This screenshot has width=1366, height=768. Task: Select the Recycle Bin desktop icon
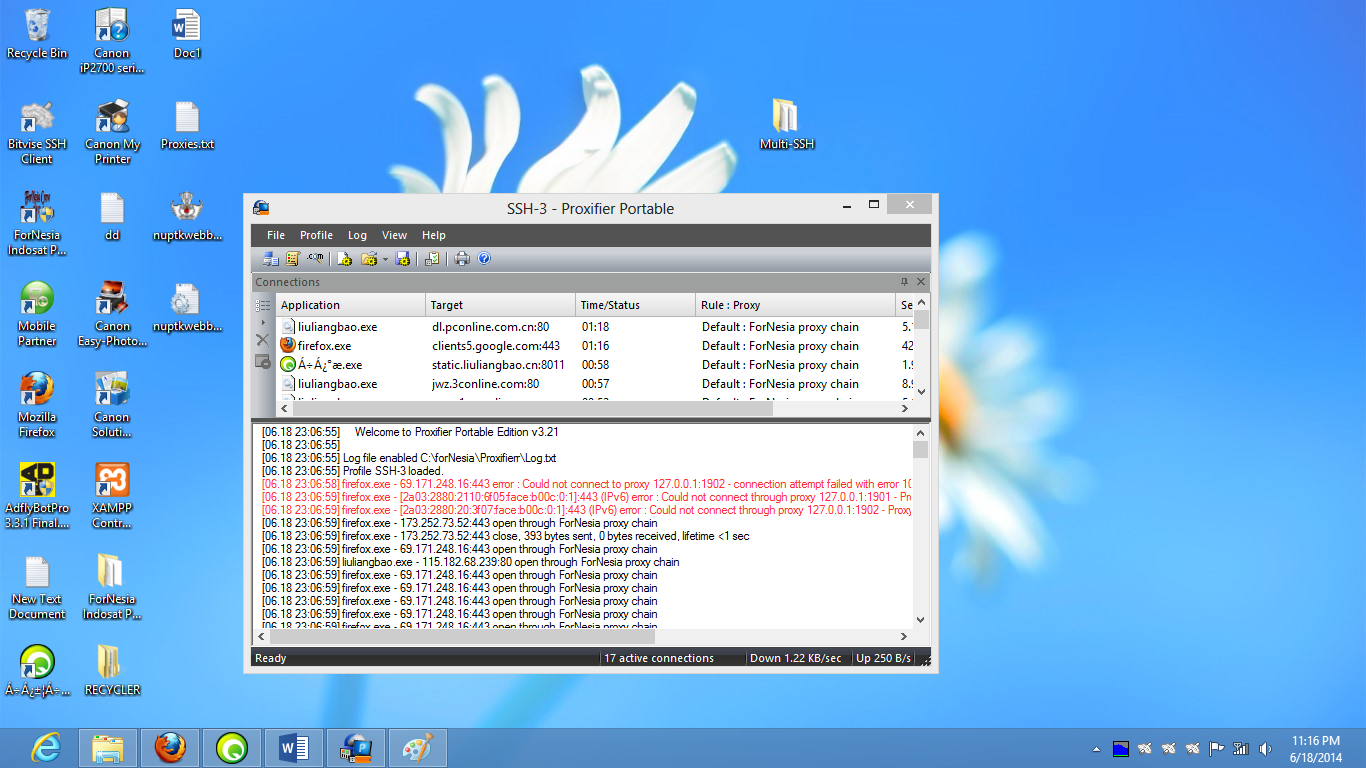click(x=37, y=33)
